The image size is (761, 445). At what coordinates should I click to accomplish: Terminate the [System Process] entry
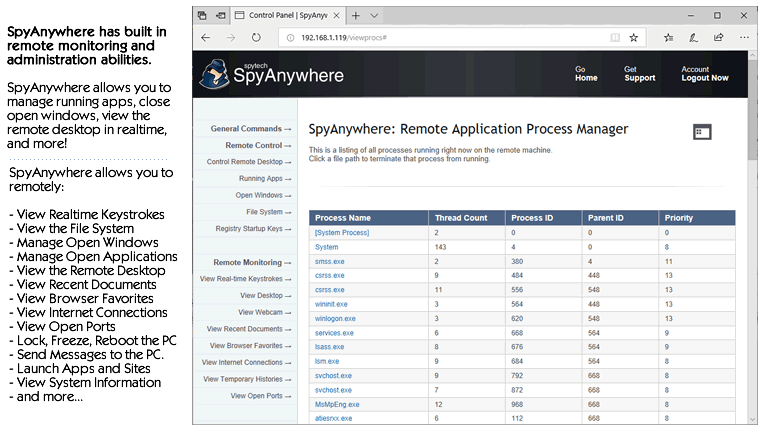pos(342,232)
